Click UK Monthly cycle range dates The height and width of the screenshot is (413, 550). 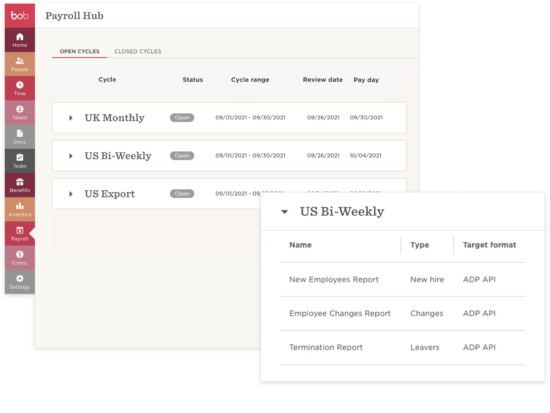tap(250, 118)
